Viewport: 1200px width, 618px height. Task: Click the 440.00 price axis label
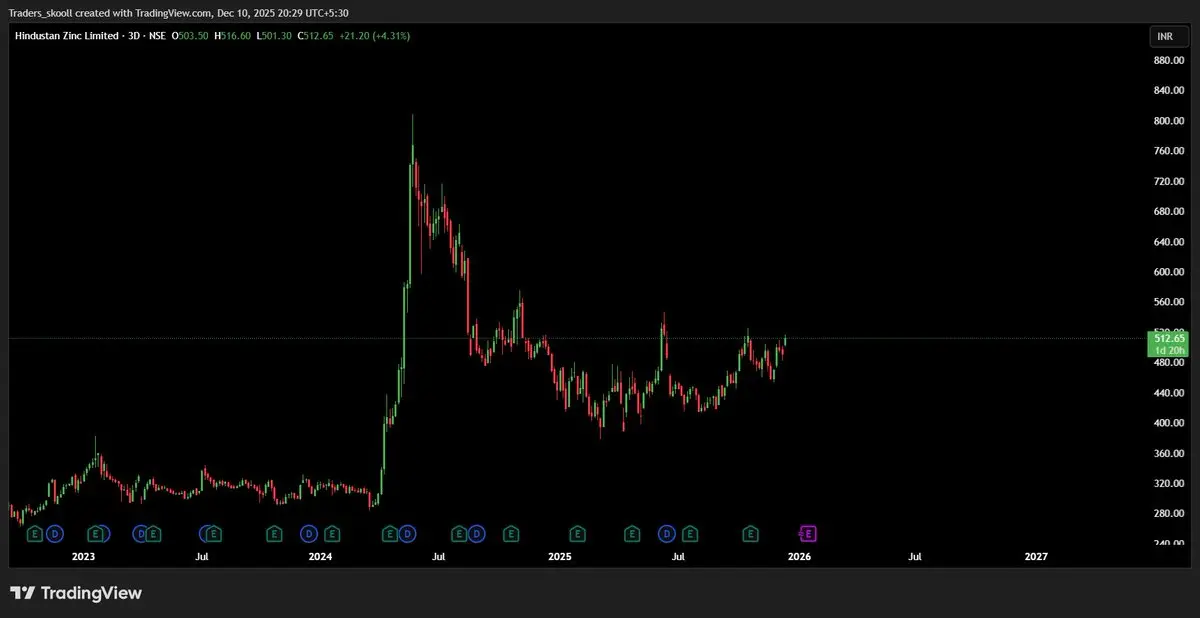pyautogui.click(x=1169, y=393)
